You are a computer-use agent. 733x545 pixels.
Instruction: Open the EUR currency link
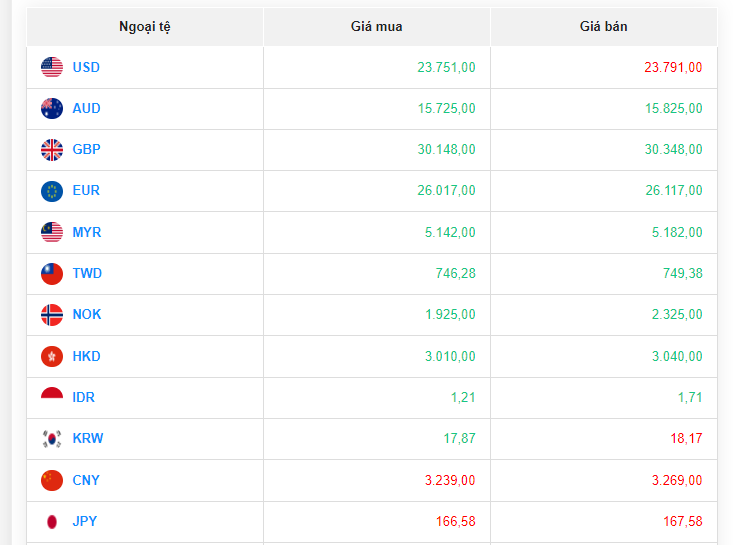(86, 190)
